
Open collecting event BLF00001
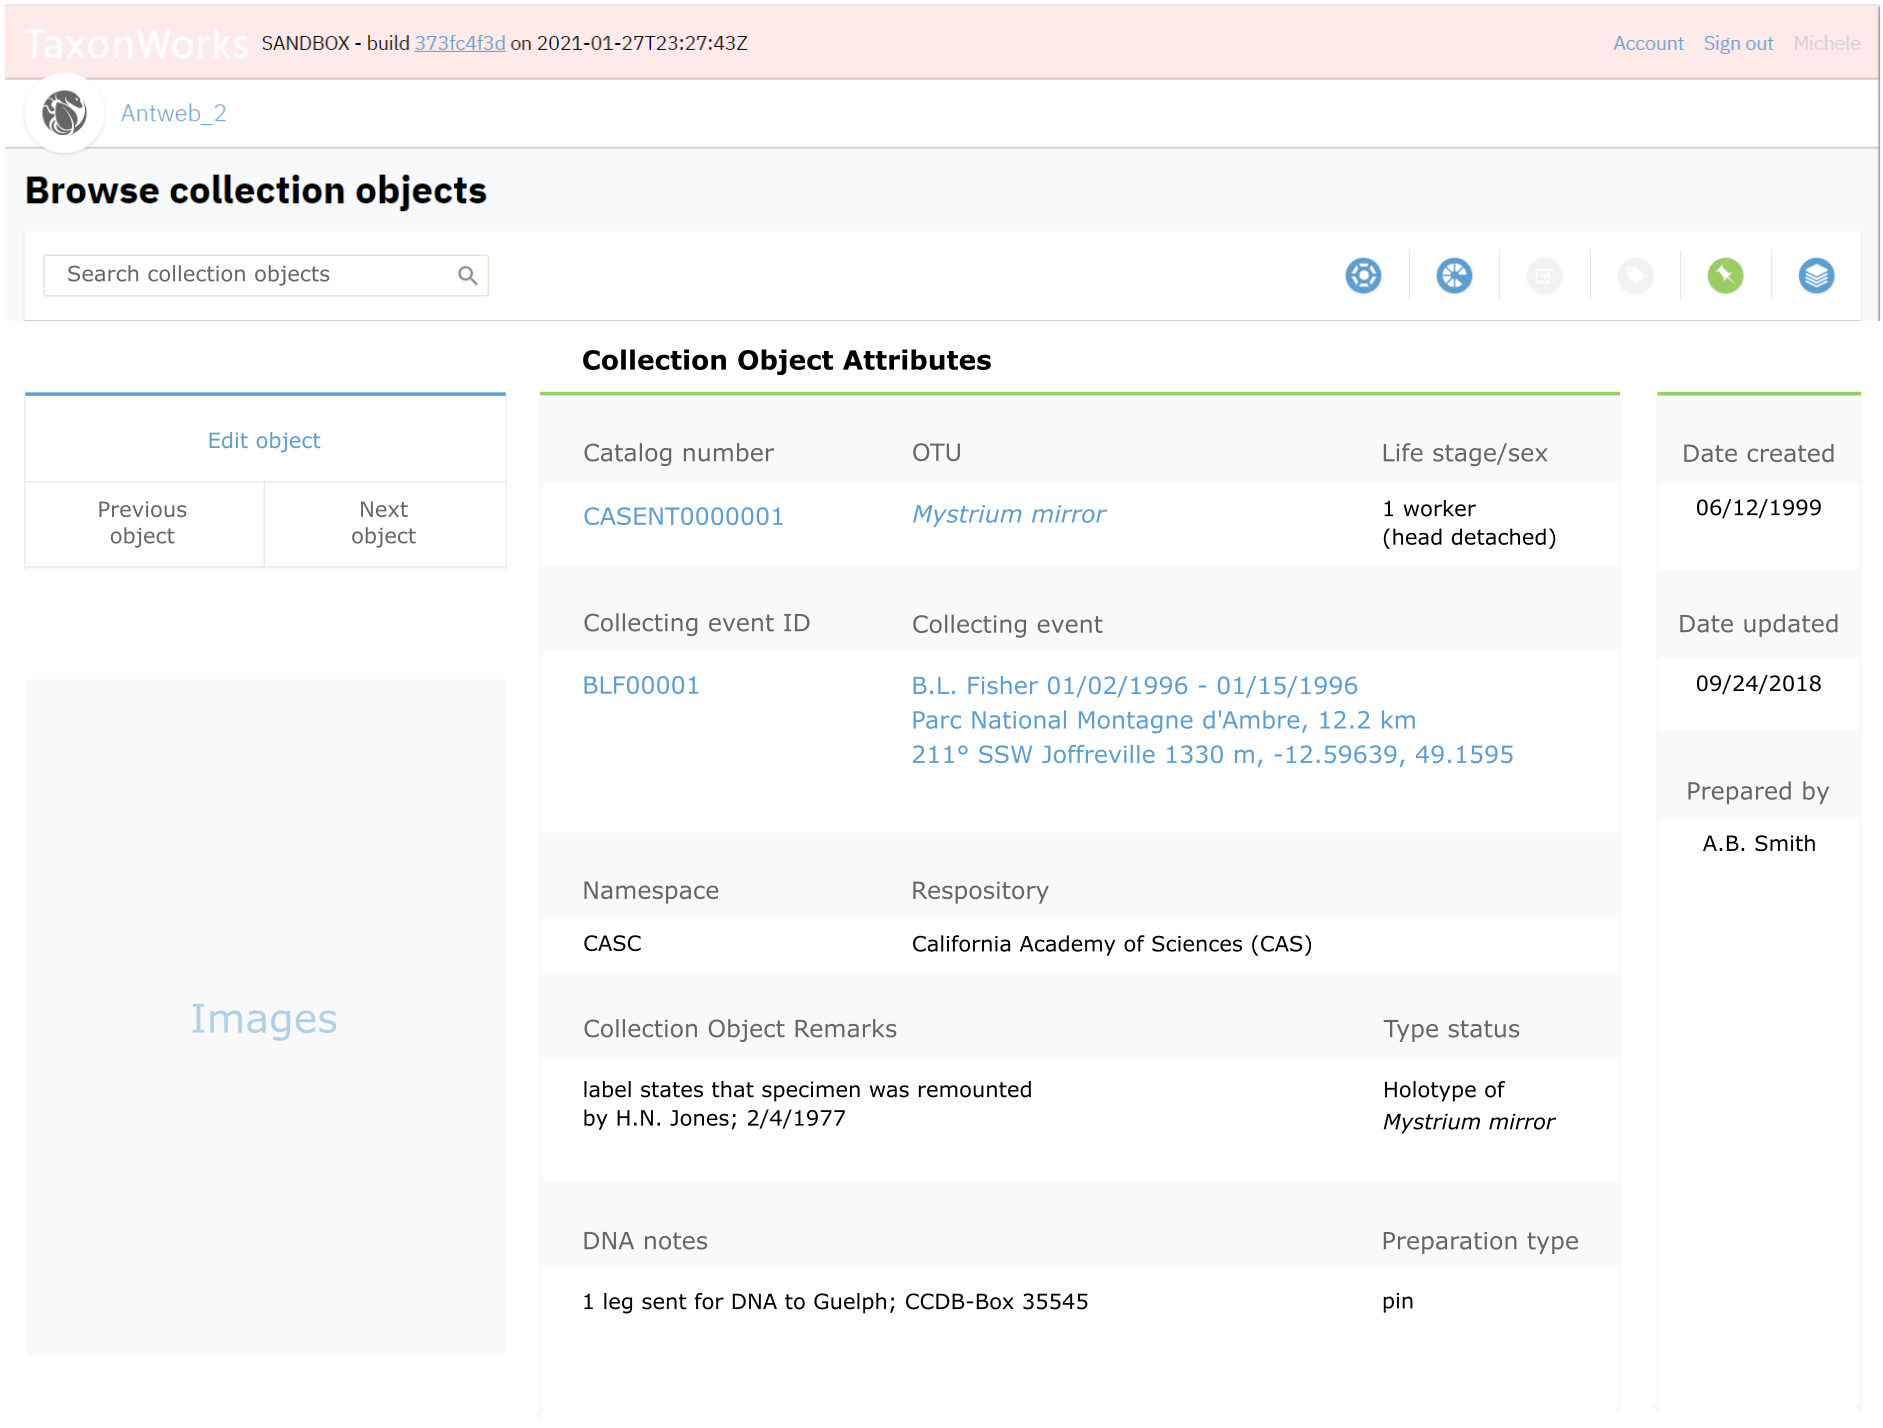tap(641, 685)
